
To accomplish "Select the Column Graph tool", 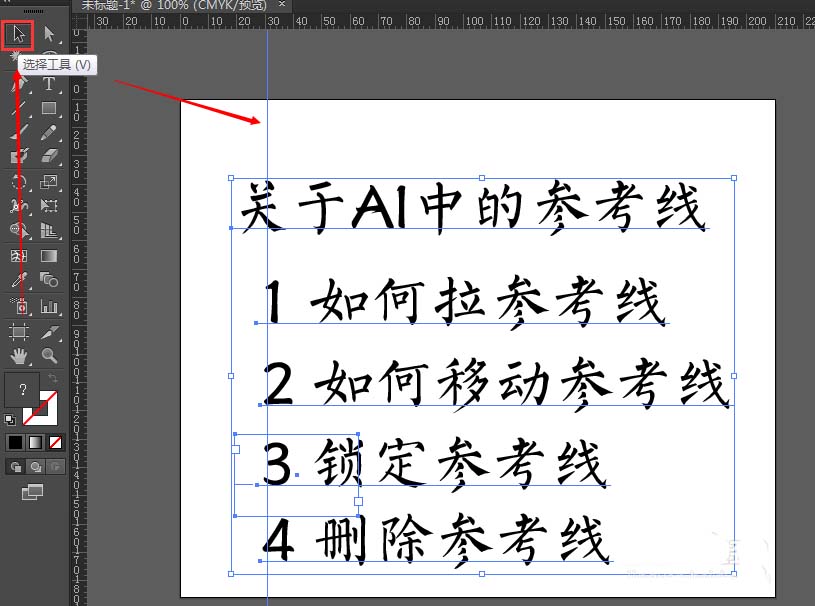I will click(x=49, y=306).
